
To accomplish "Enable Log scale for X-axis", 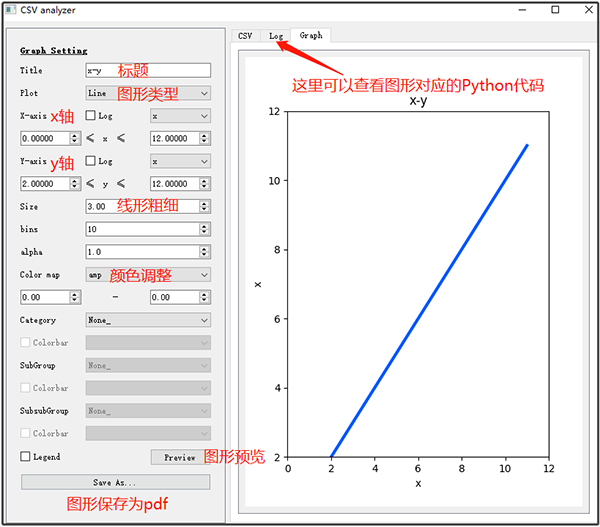I will coord(91,116).
